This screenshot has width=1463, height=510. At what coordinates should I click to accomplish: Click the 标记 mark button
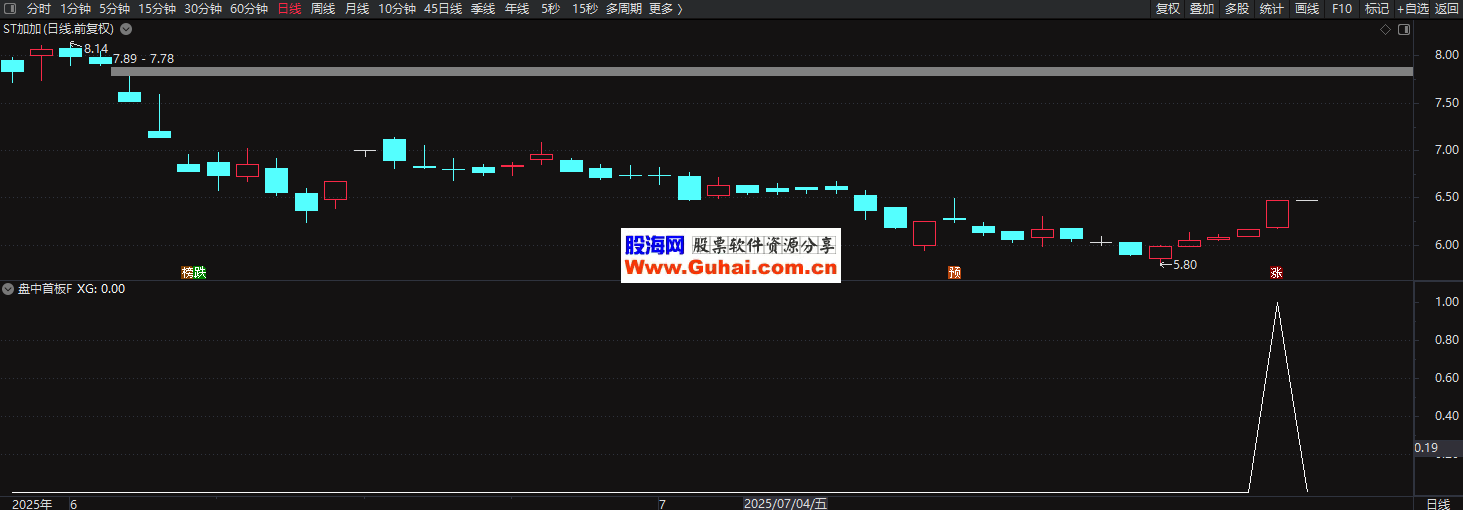tap(1377, 8)
